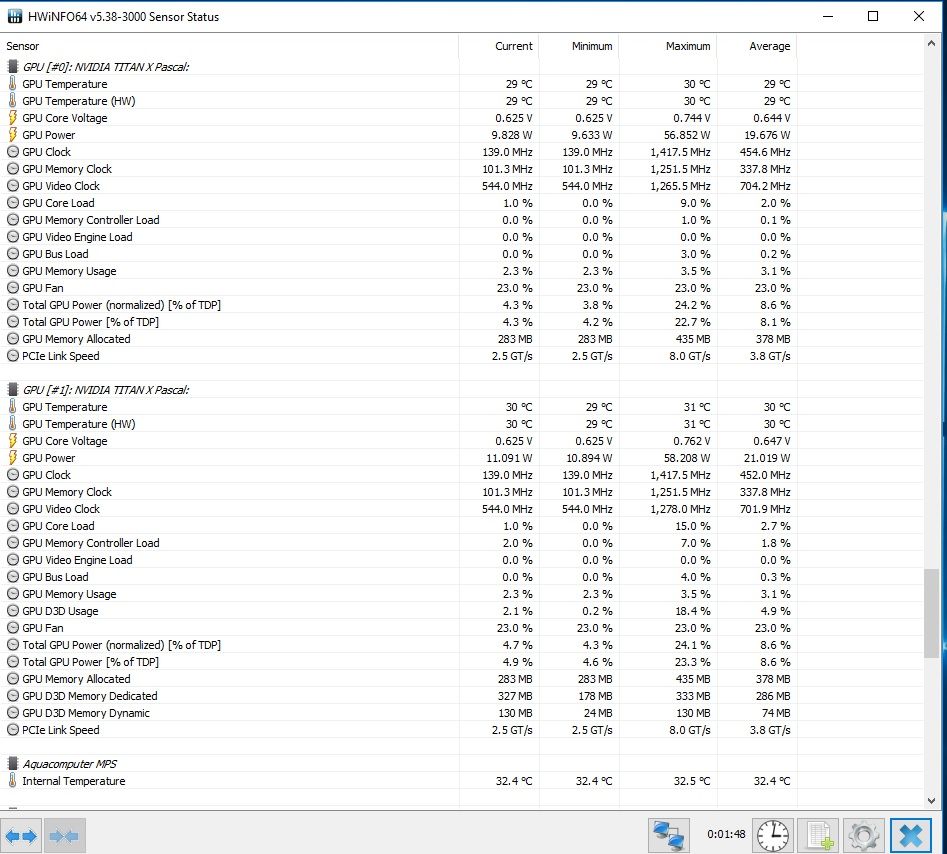This screenshot has width=947, height=854.
Task: Click the 286 MB average dedicated memory value
Action: click(x=773, y=696)
